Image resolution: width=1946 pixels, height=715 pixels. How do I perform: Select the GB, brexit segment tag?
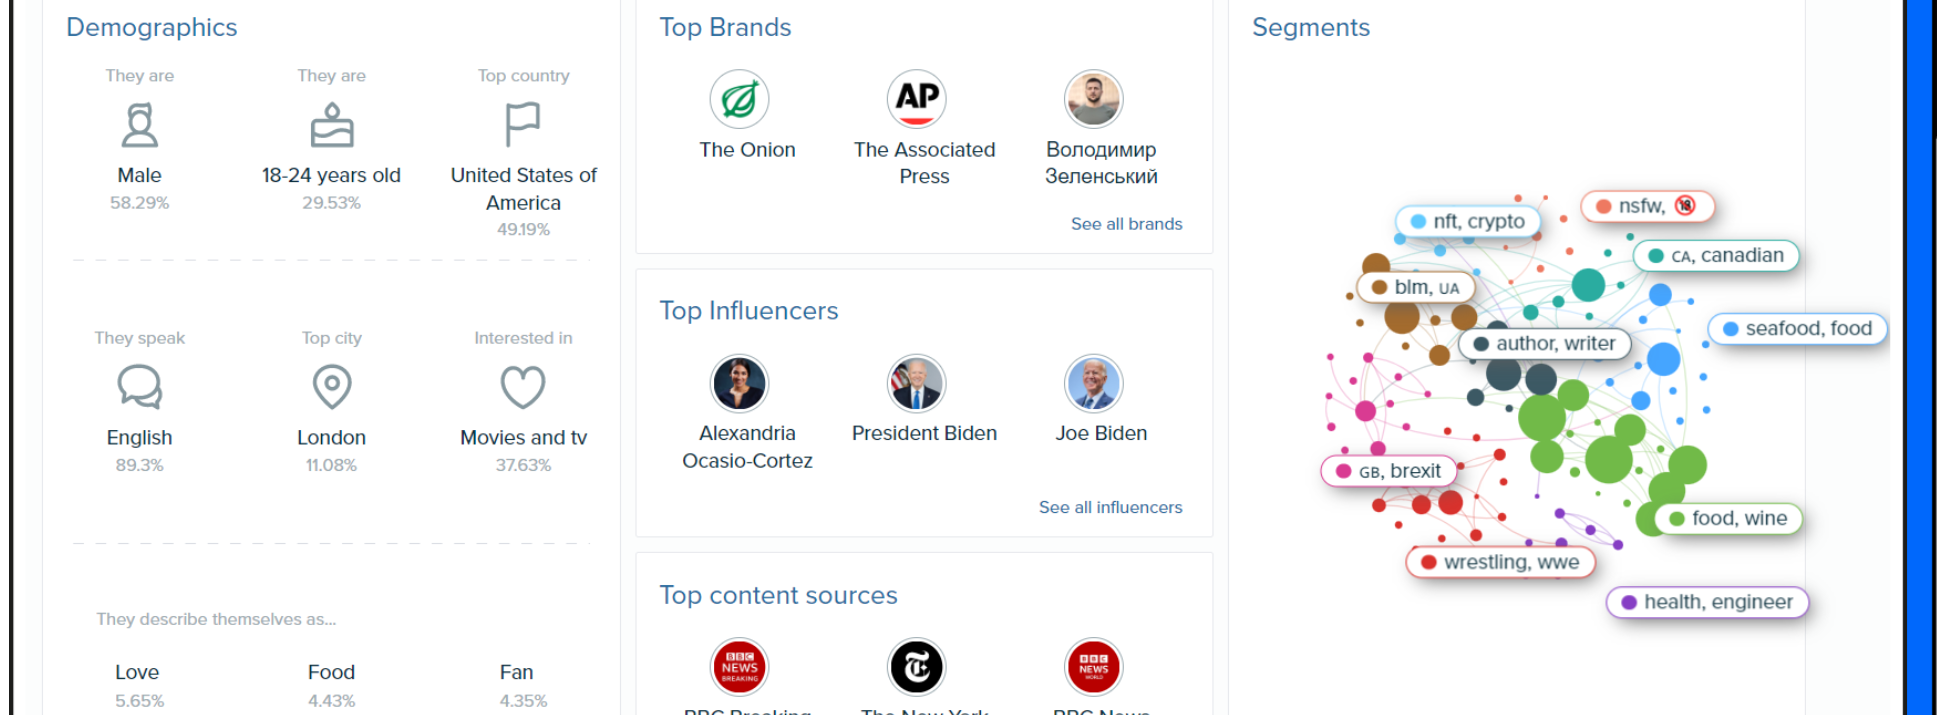coord(1390,471)
